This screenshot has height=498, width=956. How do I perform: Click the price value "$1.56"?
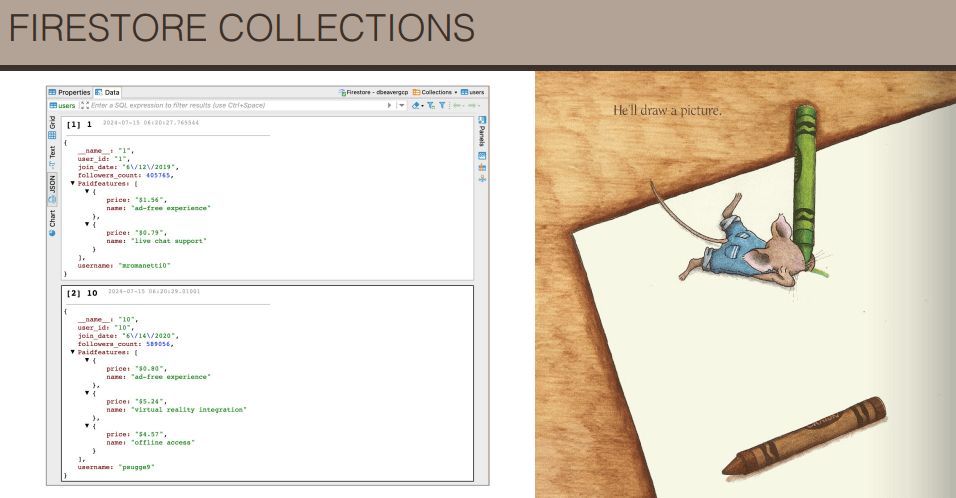point(148,200)
